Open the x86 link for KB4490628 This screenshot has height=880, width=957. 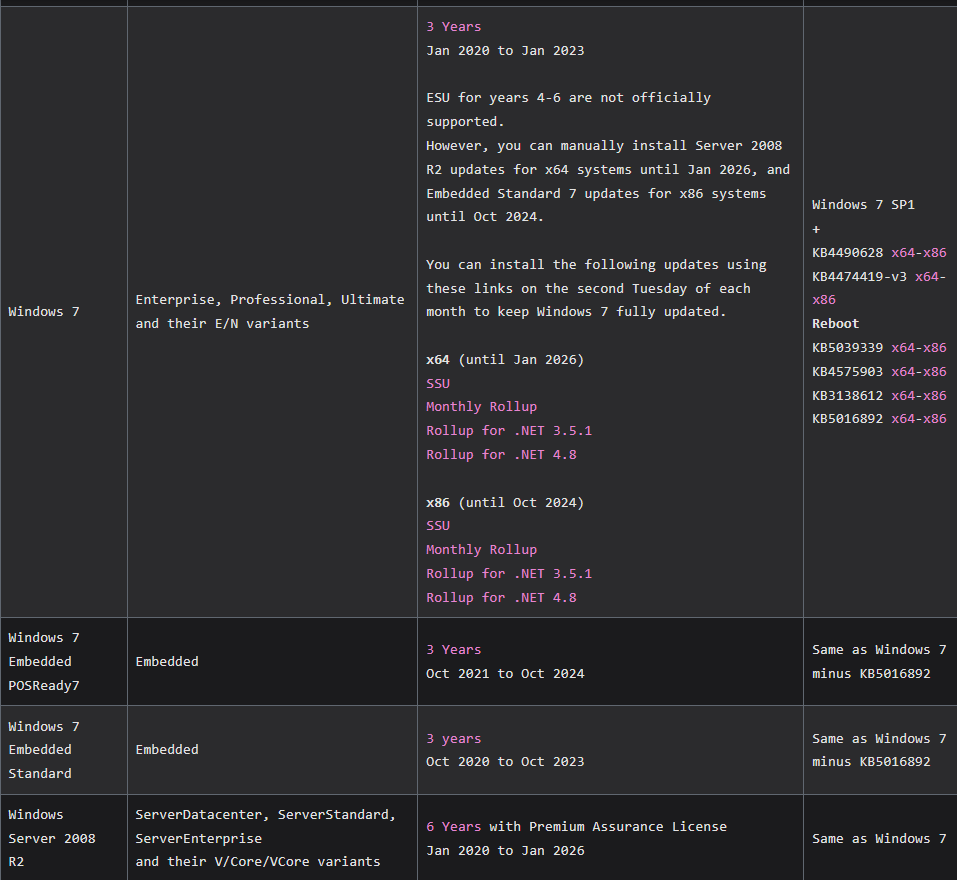pyautogui.click(x=934, y=253)
